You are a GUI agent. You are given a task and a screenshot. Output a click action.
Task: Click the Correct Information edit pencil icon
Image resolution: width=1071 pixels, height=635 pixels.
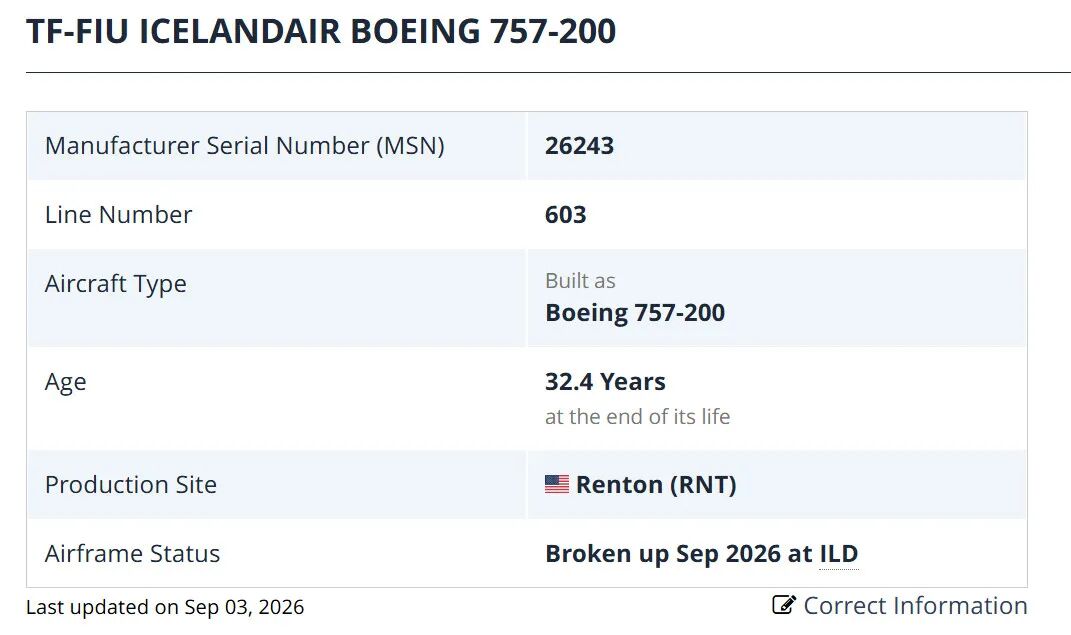(x=783, y=605)
